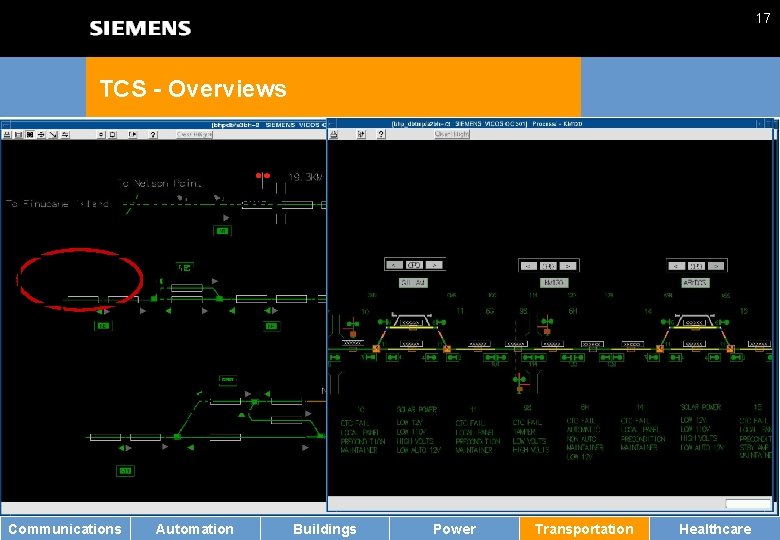780x540 pixels.
Task: Select the highlighted grid icon in the left window toolbar
Action: (x=30, y=135)
